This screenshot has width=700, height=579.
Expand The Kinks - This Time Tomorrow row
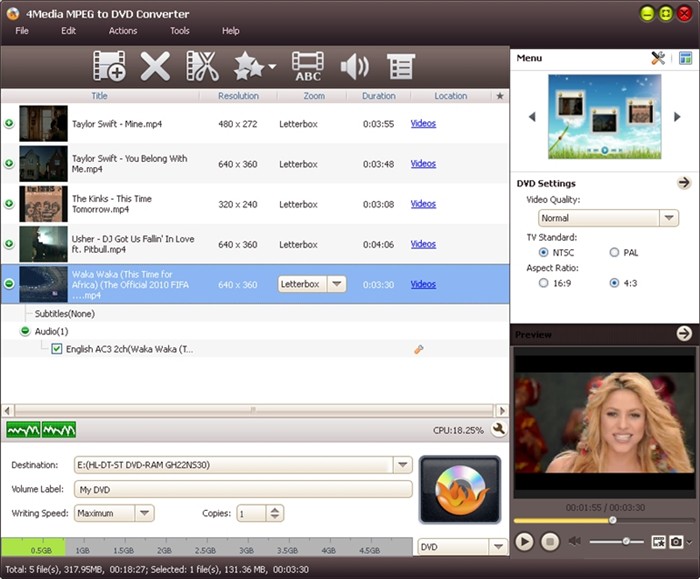click(x=9, y=204)
